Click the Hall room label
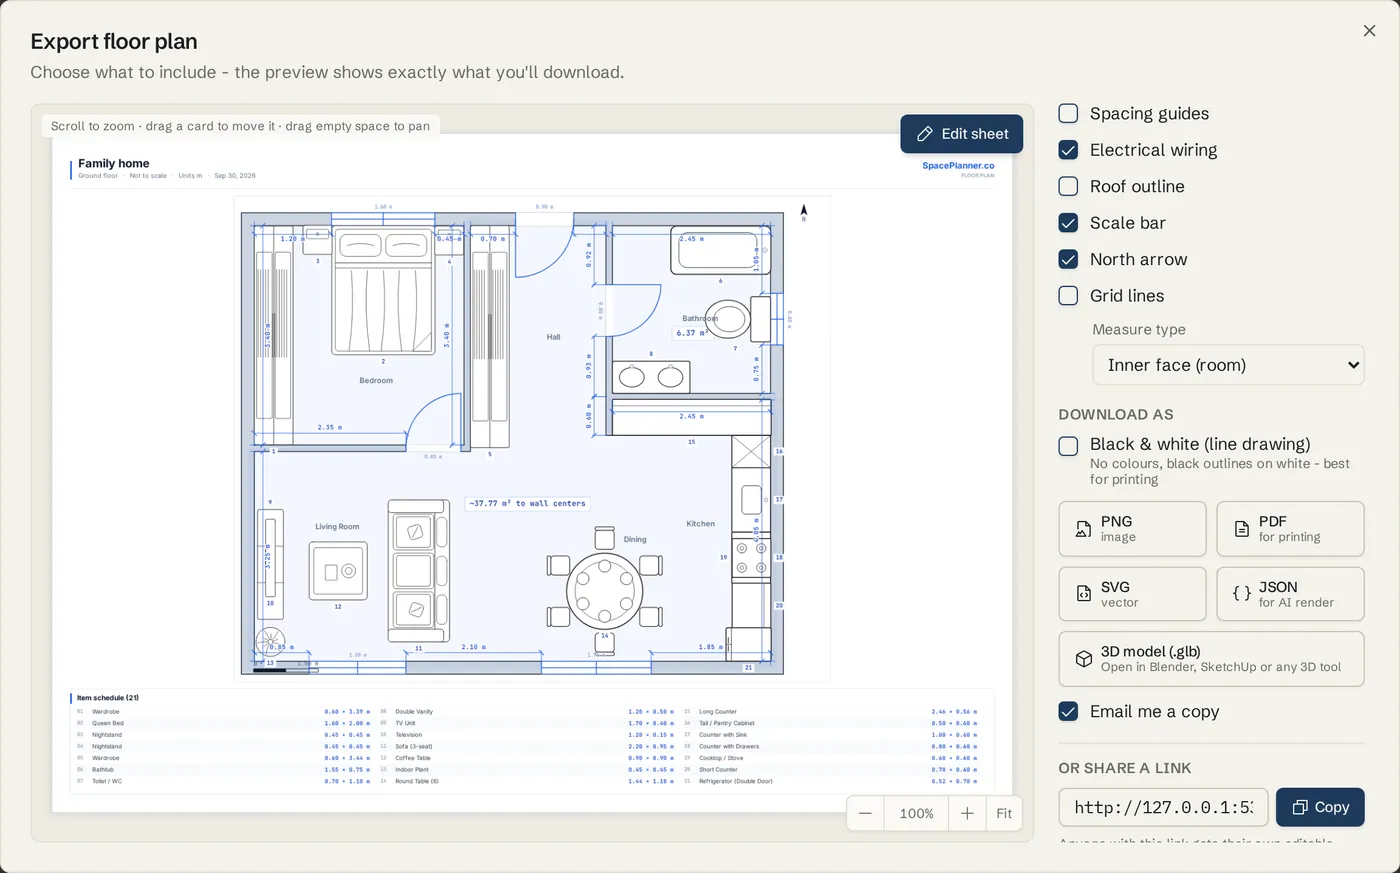The height and width of the screenshot is (873, 1400). click(x=553, y=337)
